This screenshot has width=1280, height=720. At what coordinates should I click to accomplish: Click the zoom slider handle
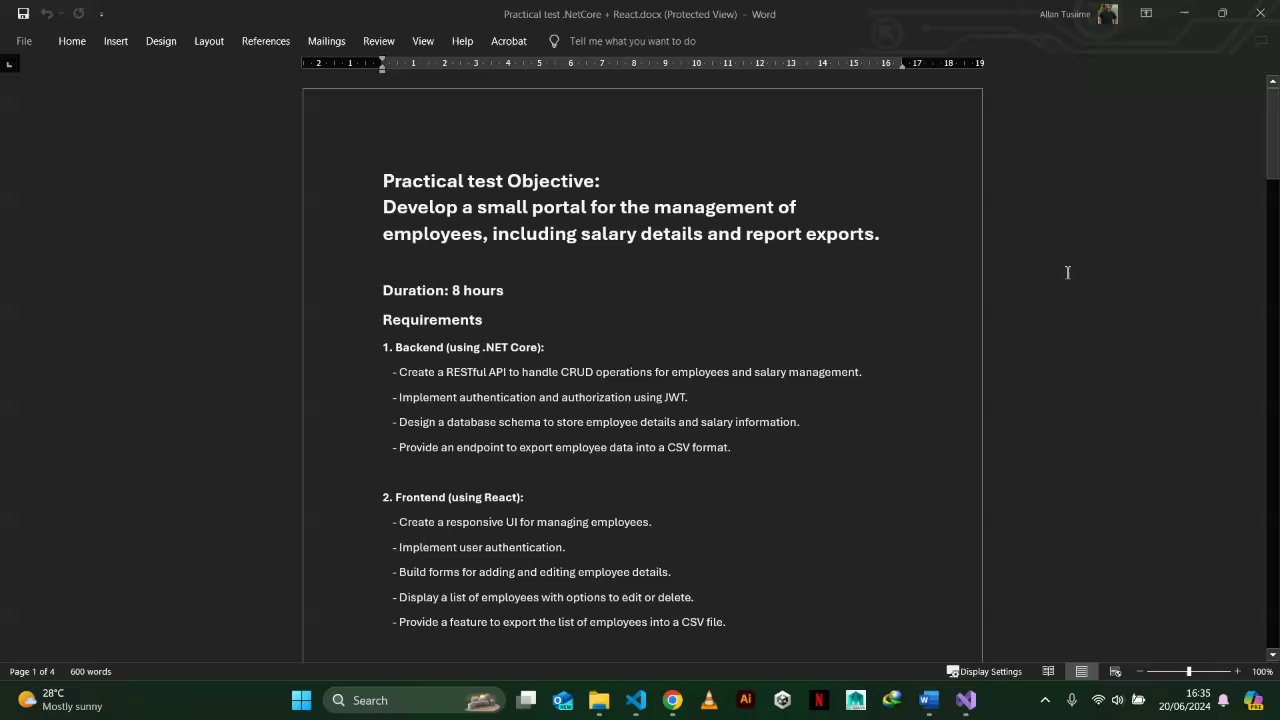click(x=1188, y=671)
